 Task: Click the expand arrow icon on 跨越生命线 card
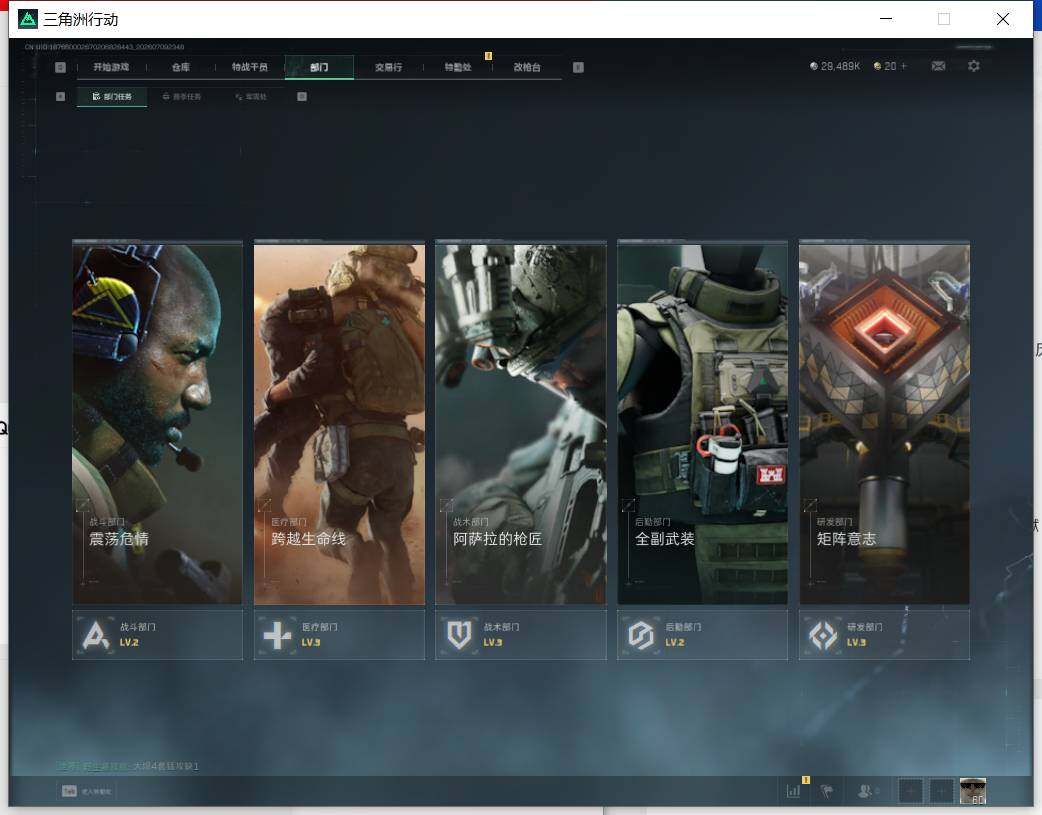(264, 505)
